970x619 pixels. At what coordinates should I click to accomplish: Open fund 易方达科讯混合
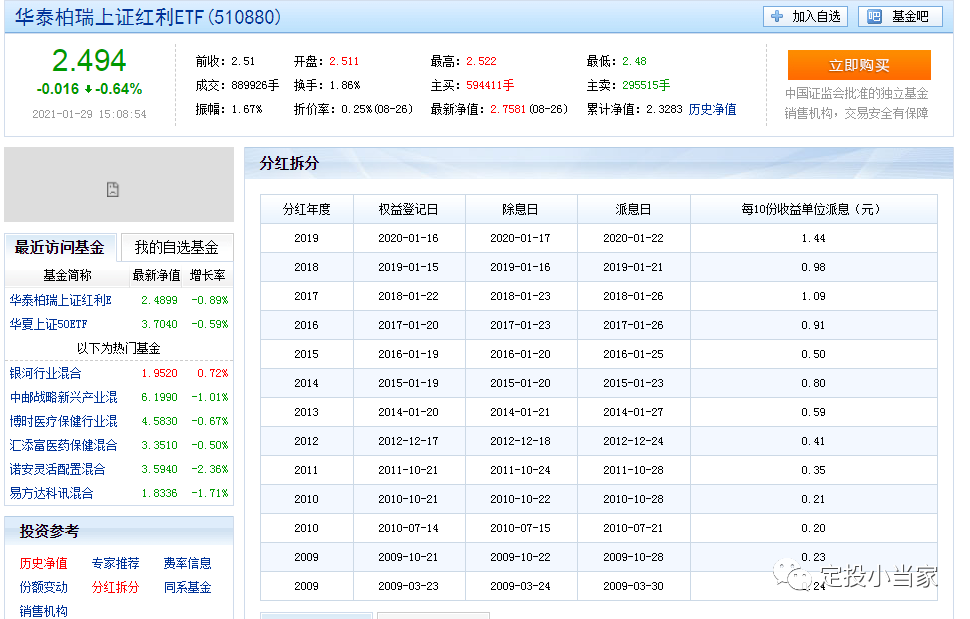pyautogui.click(x=51, y=493)
